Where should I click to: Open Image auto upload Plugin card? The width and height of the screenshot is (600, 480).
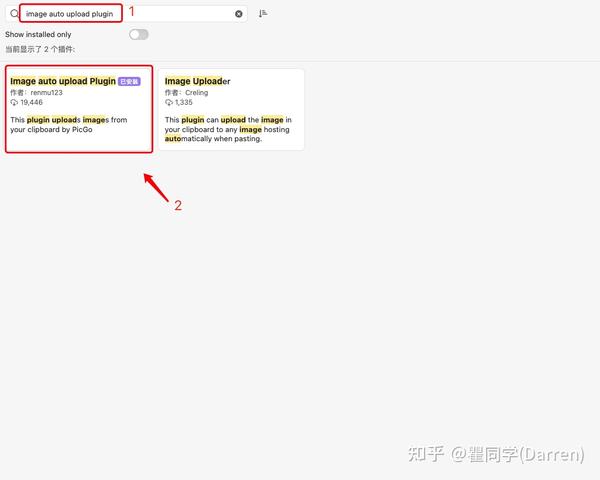point(79,109)
